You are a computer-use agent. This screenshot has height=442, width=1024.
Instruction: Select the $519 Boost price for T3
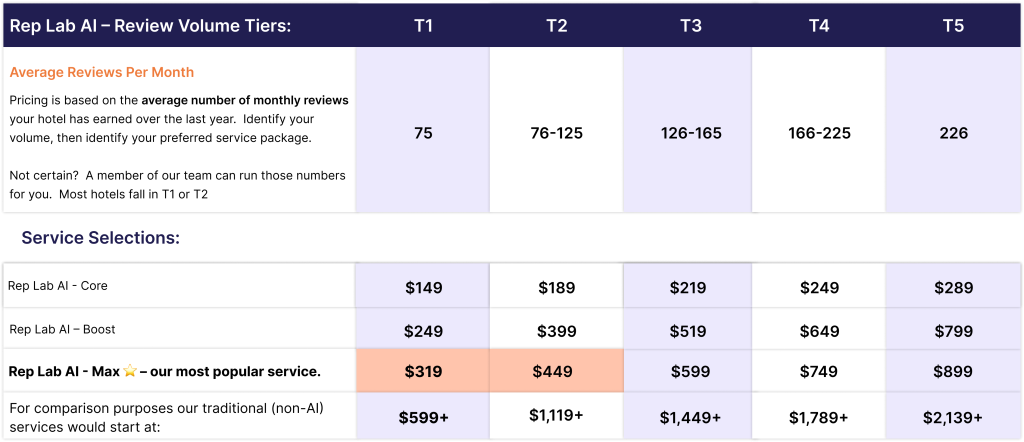[x=691, y=330]
